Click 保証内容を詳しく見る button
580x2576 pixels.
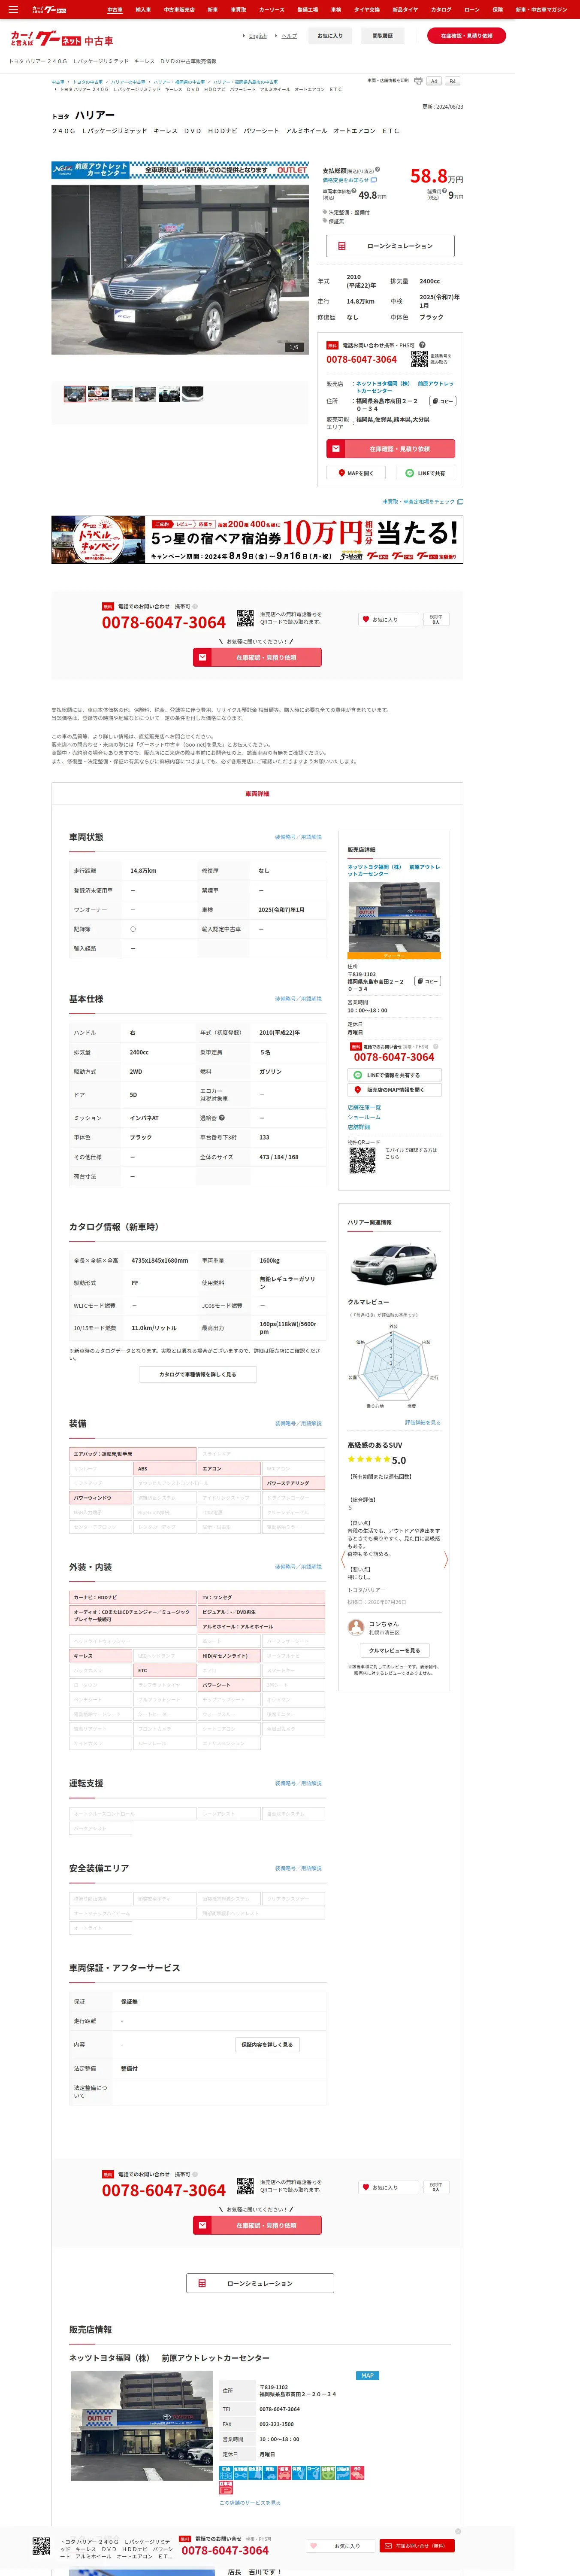click(x=267, y=2044)
